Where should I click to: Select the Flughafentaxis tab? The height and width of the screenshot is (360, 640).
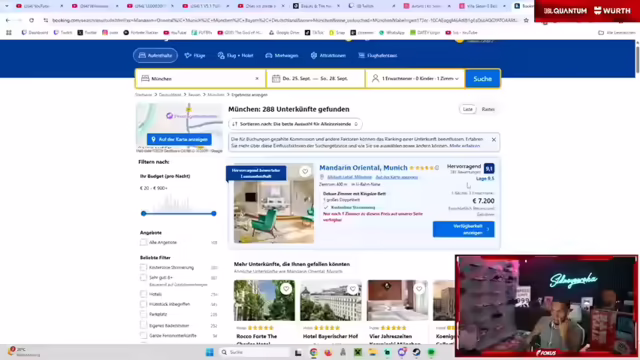point(378,56)
